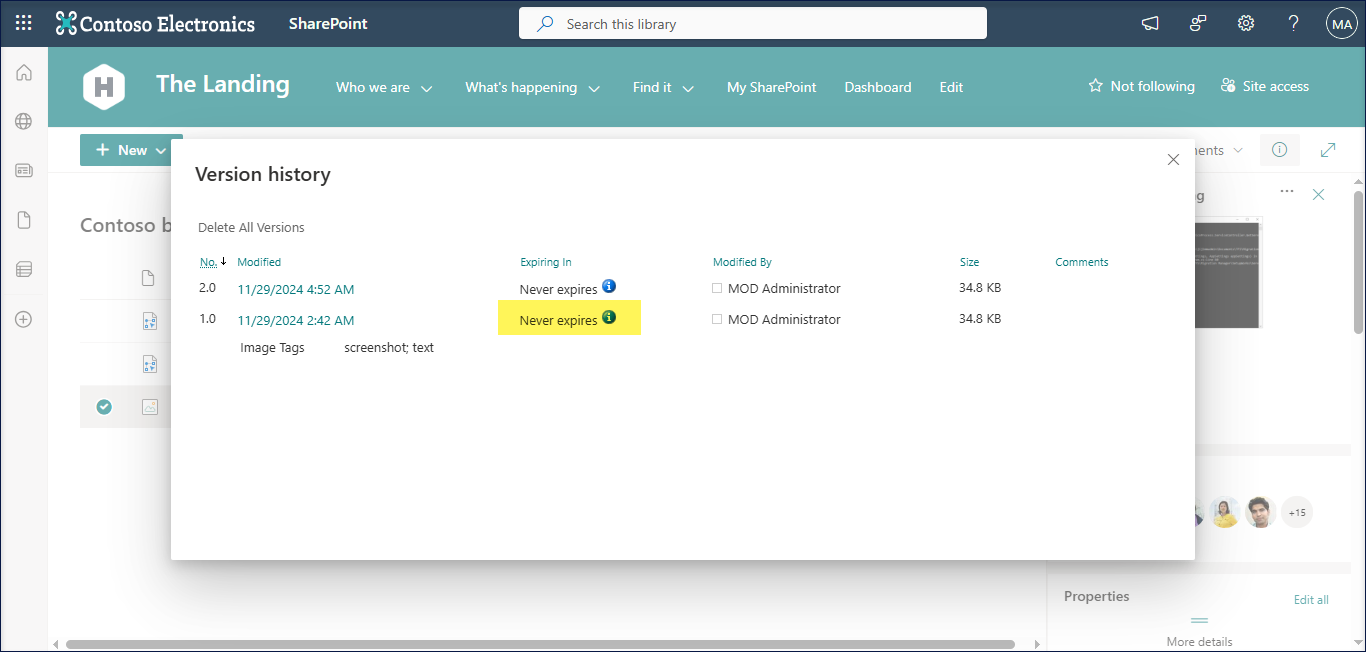This screenshot has width=1366, height=652.
Task: Click the megaphone announcements icon
Action: click(1150, 24)
